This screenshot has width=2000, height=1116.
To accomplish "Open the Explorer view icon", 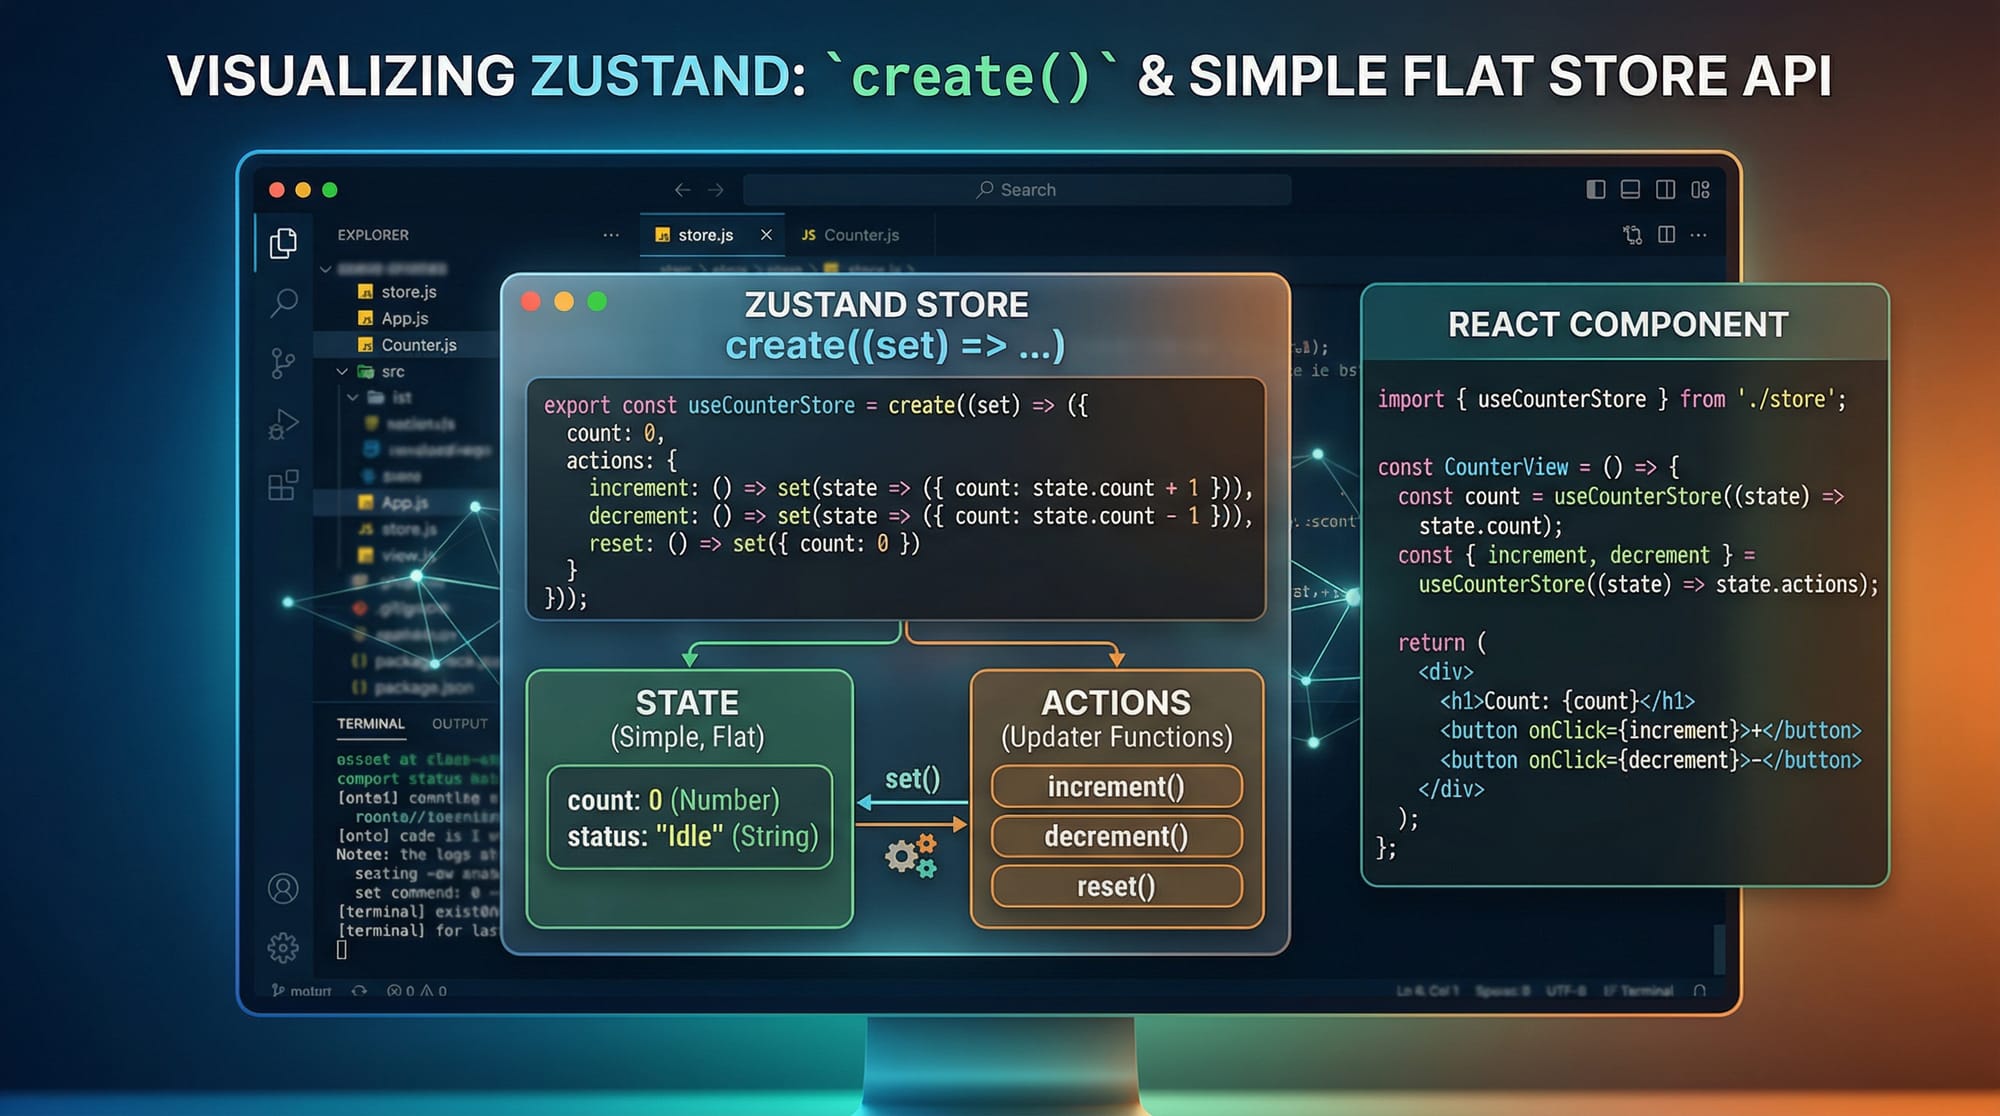I will click(x=284, y=242).
